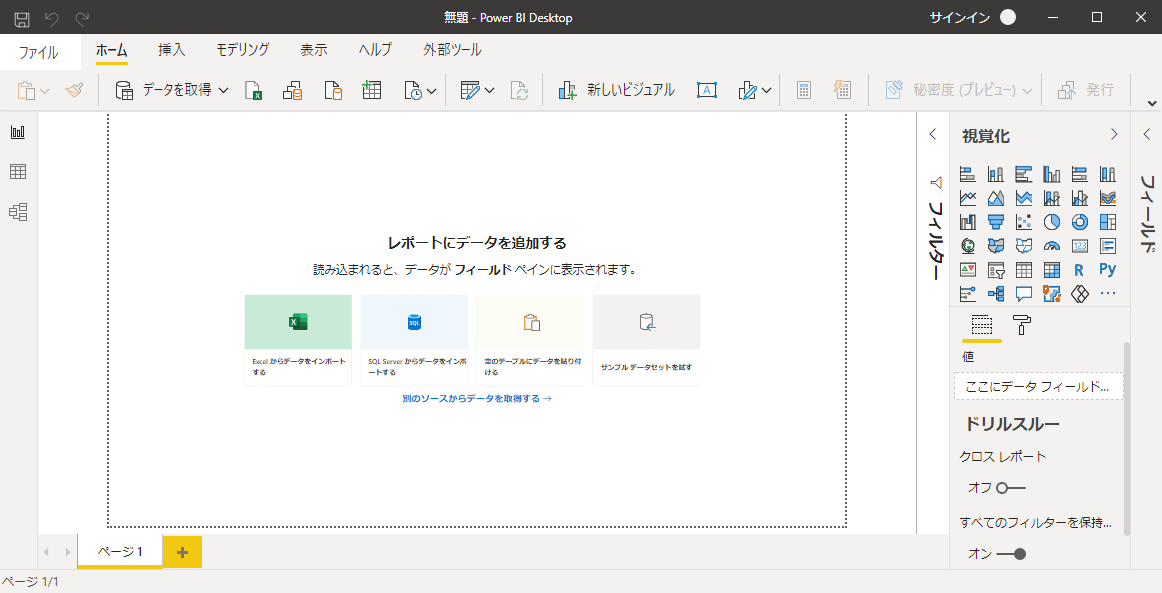This screenshot has height=593, width=1162.
Task: Pick the KPI visual
Action: tap(968, 270)
